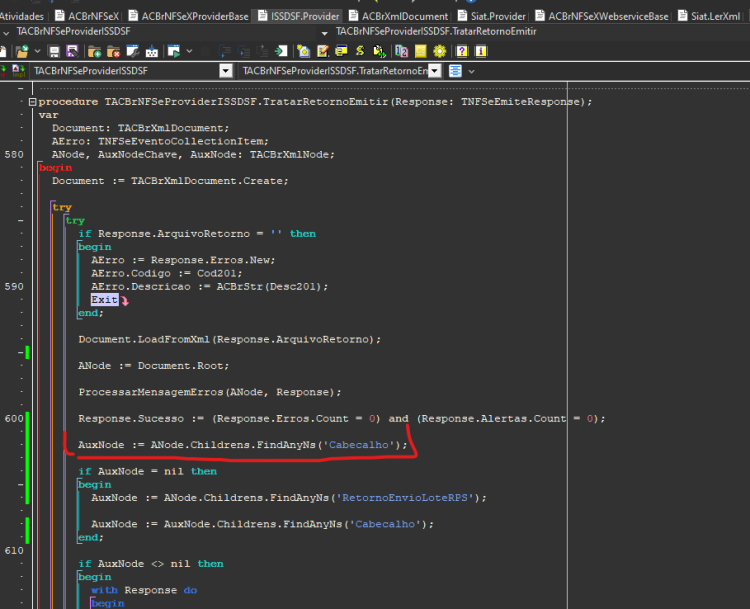Open the TratarRetornoEmitir method combo dropdown
The image size is (750, 609).
pos(434,71)
